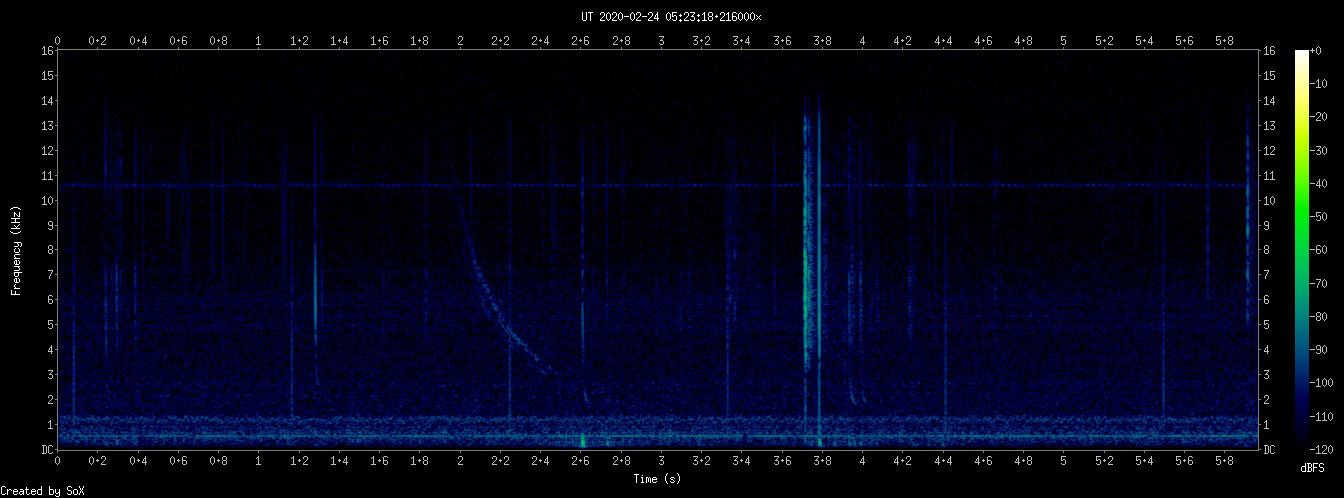Select the 3 second tick on bottom axis

point(661,460)
